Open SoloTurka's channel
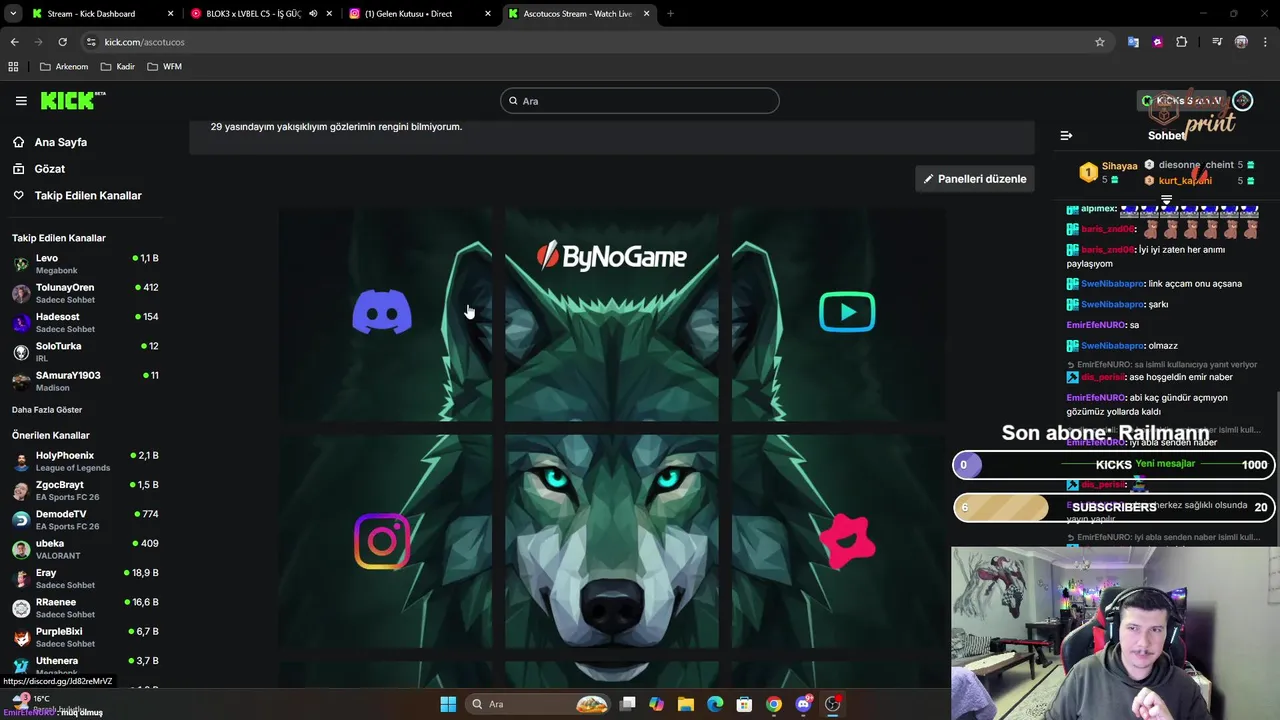The width and height of the screenshot is (1280, 720). pos(85,351)
